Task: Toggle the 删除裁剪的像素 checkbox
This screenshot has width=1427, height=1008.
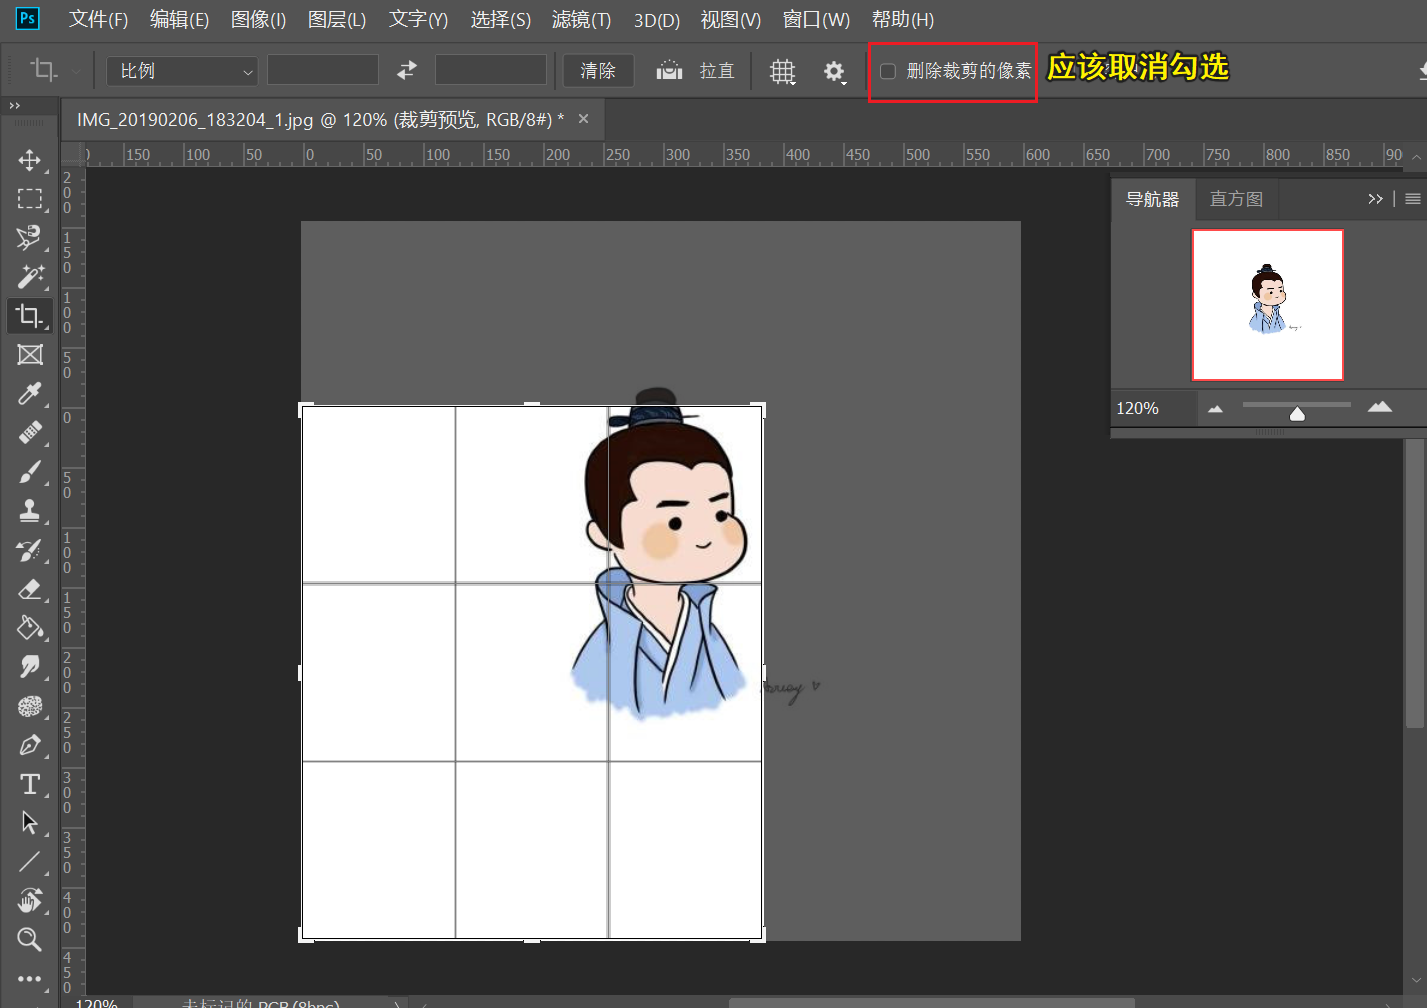Action: pyautogui.click(x=887, y=71)
